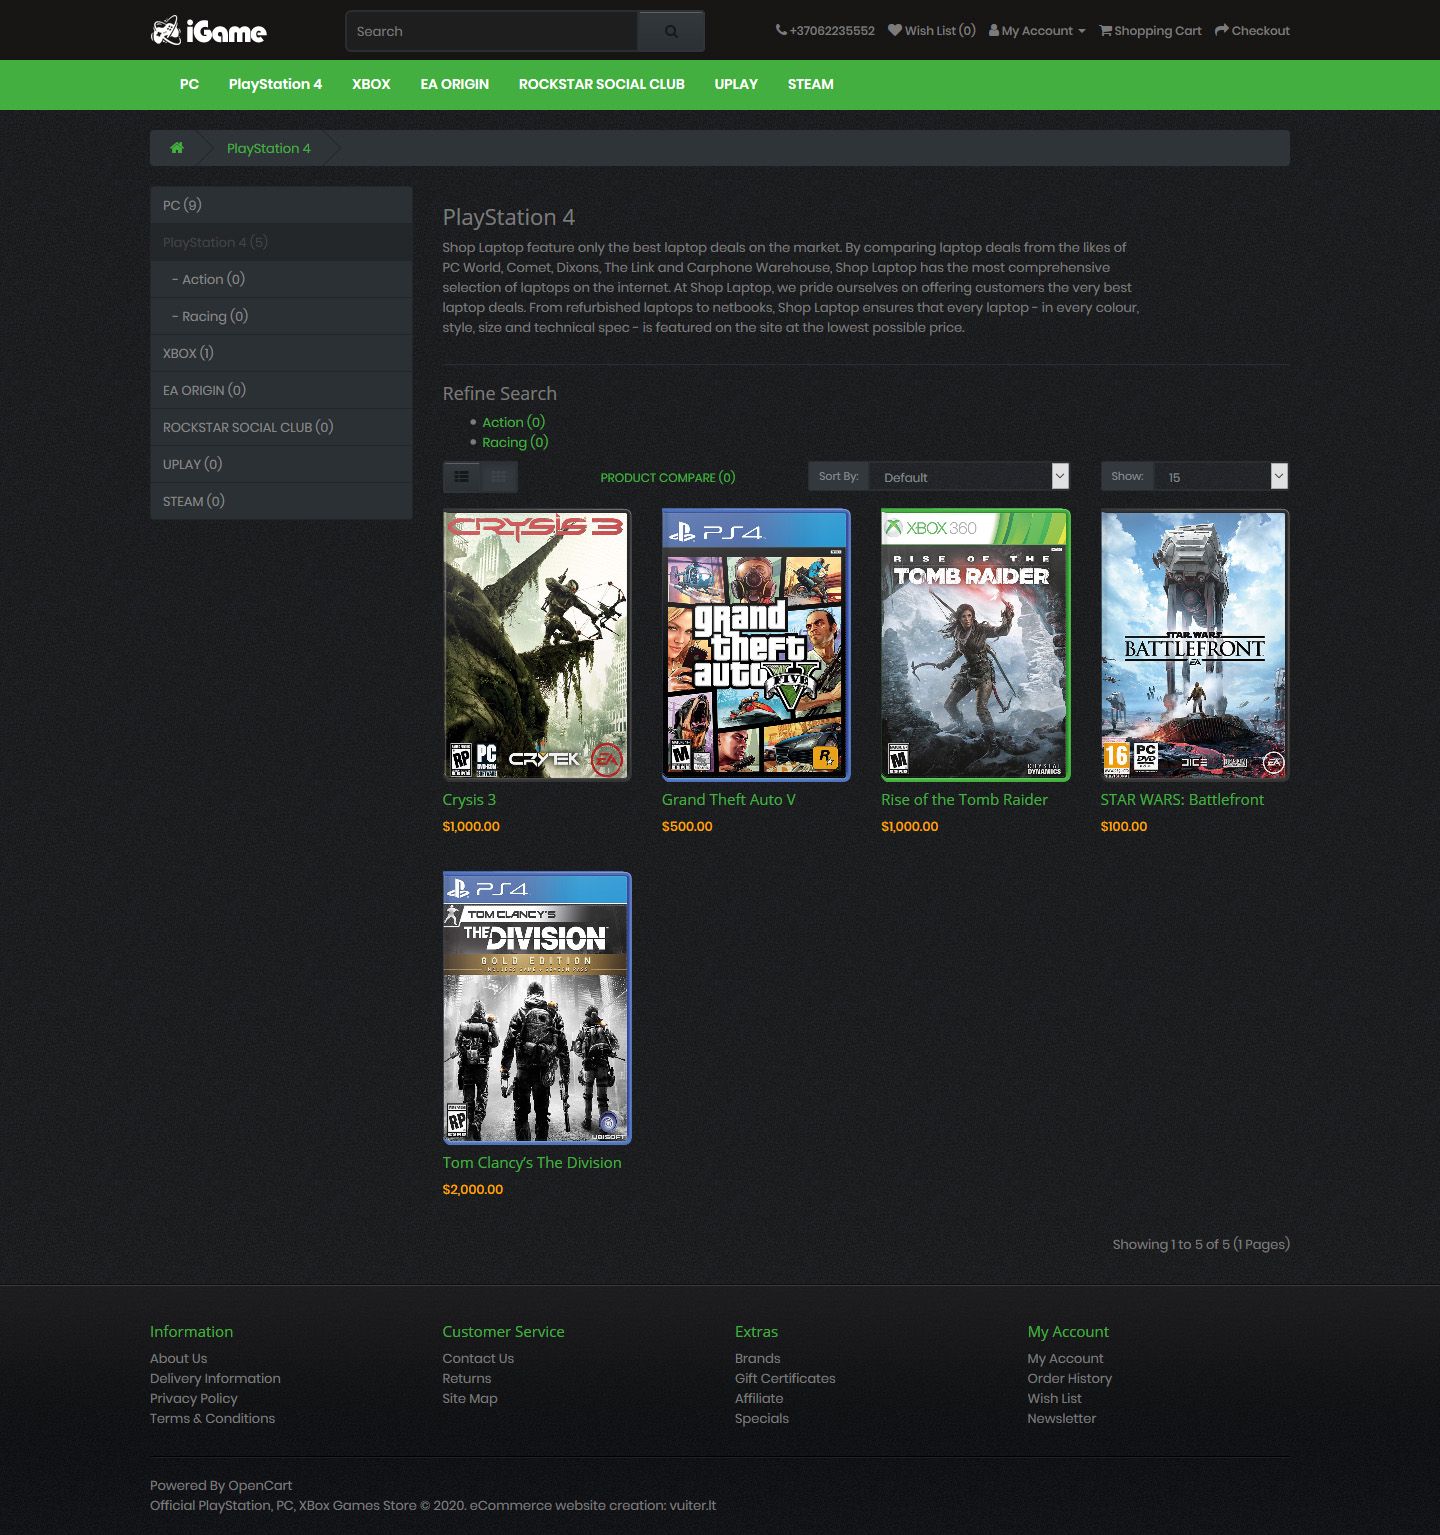Image resolution: width=1440 pixels, height=1535 pixels.
Task: Open Tom Clancy's The Division cover
Action: tap(537, 1008)
